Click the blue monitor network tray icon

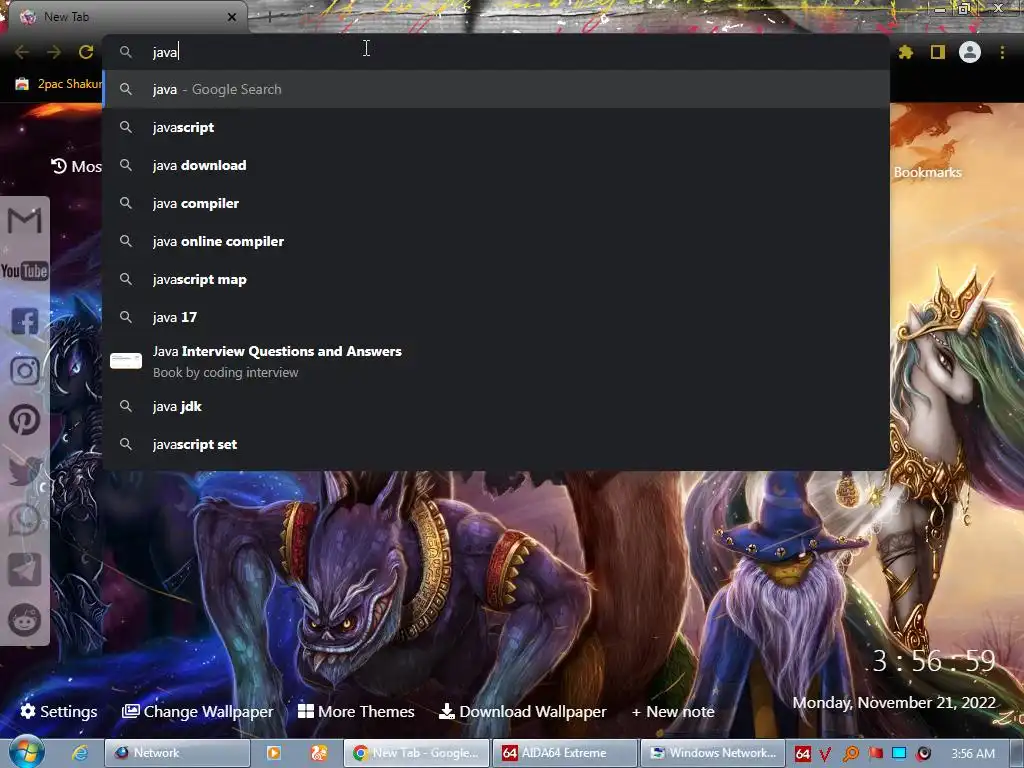pos(899,754)
